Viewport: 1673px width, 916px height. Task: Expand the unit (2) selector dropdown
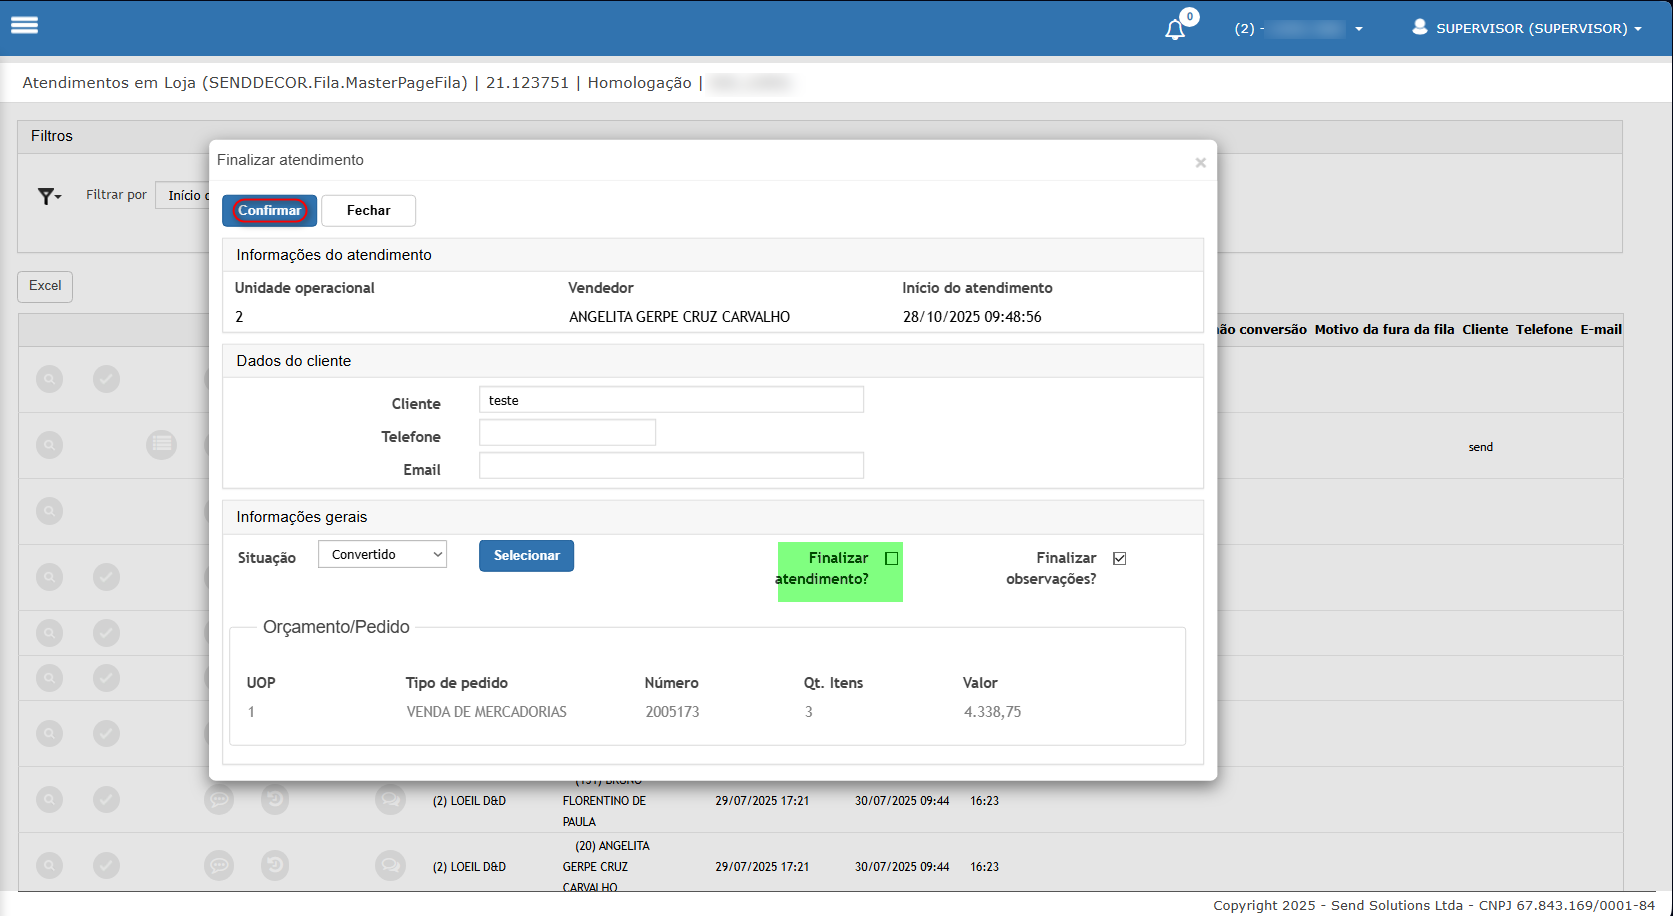coord(1358,29)
